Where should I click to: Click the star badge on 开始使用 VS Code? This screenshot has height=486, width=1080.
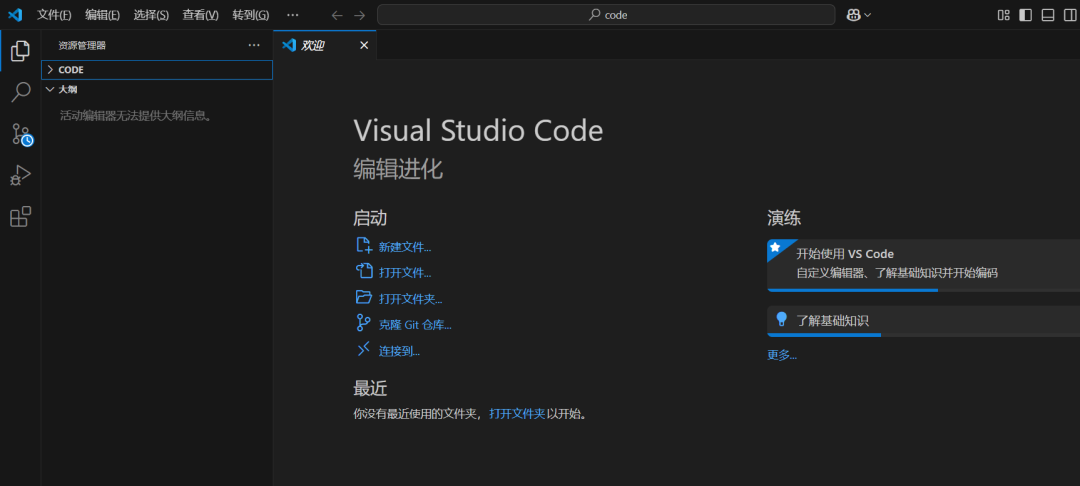pyautogui.click(x=775, y=247)
